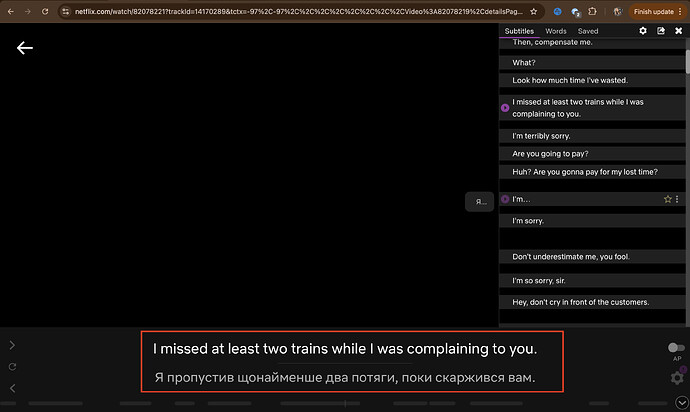This screenshot has height=412, width=690.
Task: Switch to the Subtitles tab
Action: [519, 31]
